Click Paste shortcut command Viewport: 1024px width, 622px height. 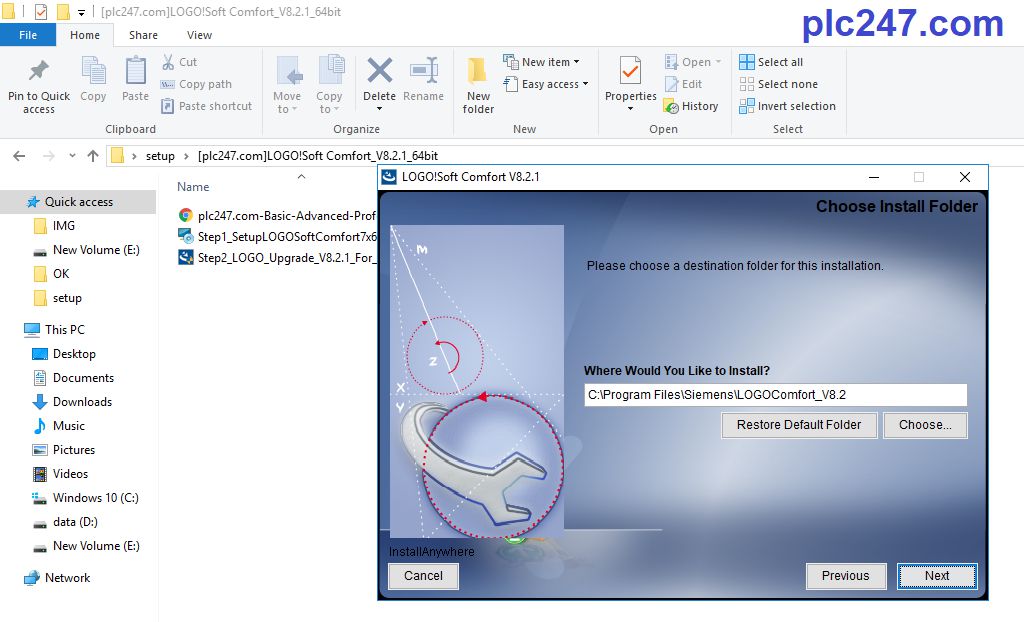pyautogui.click(x=206, y=106)
